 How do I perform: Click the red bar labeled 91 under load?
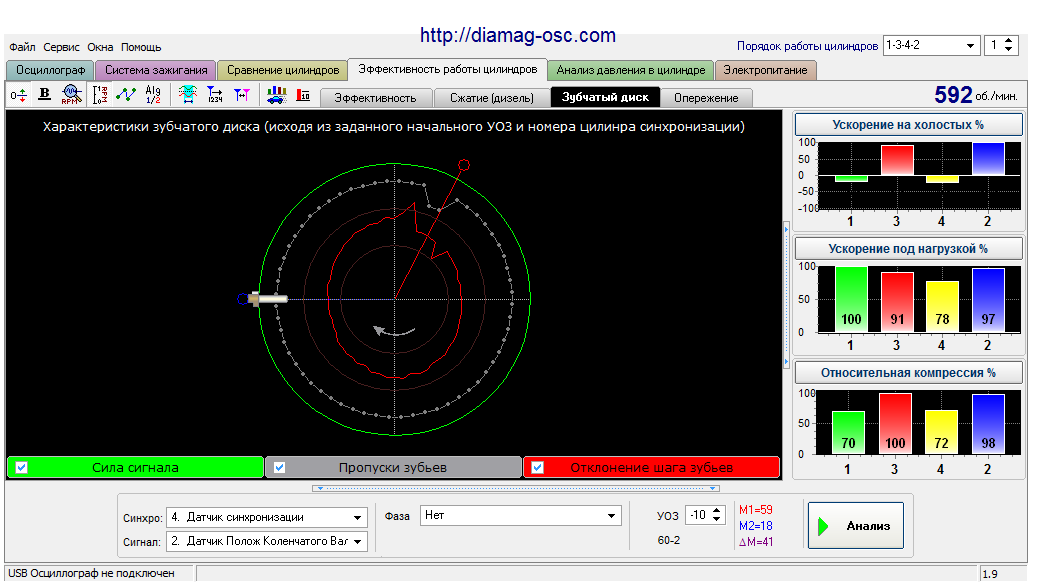[897, 302]
